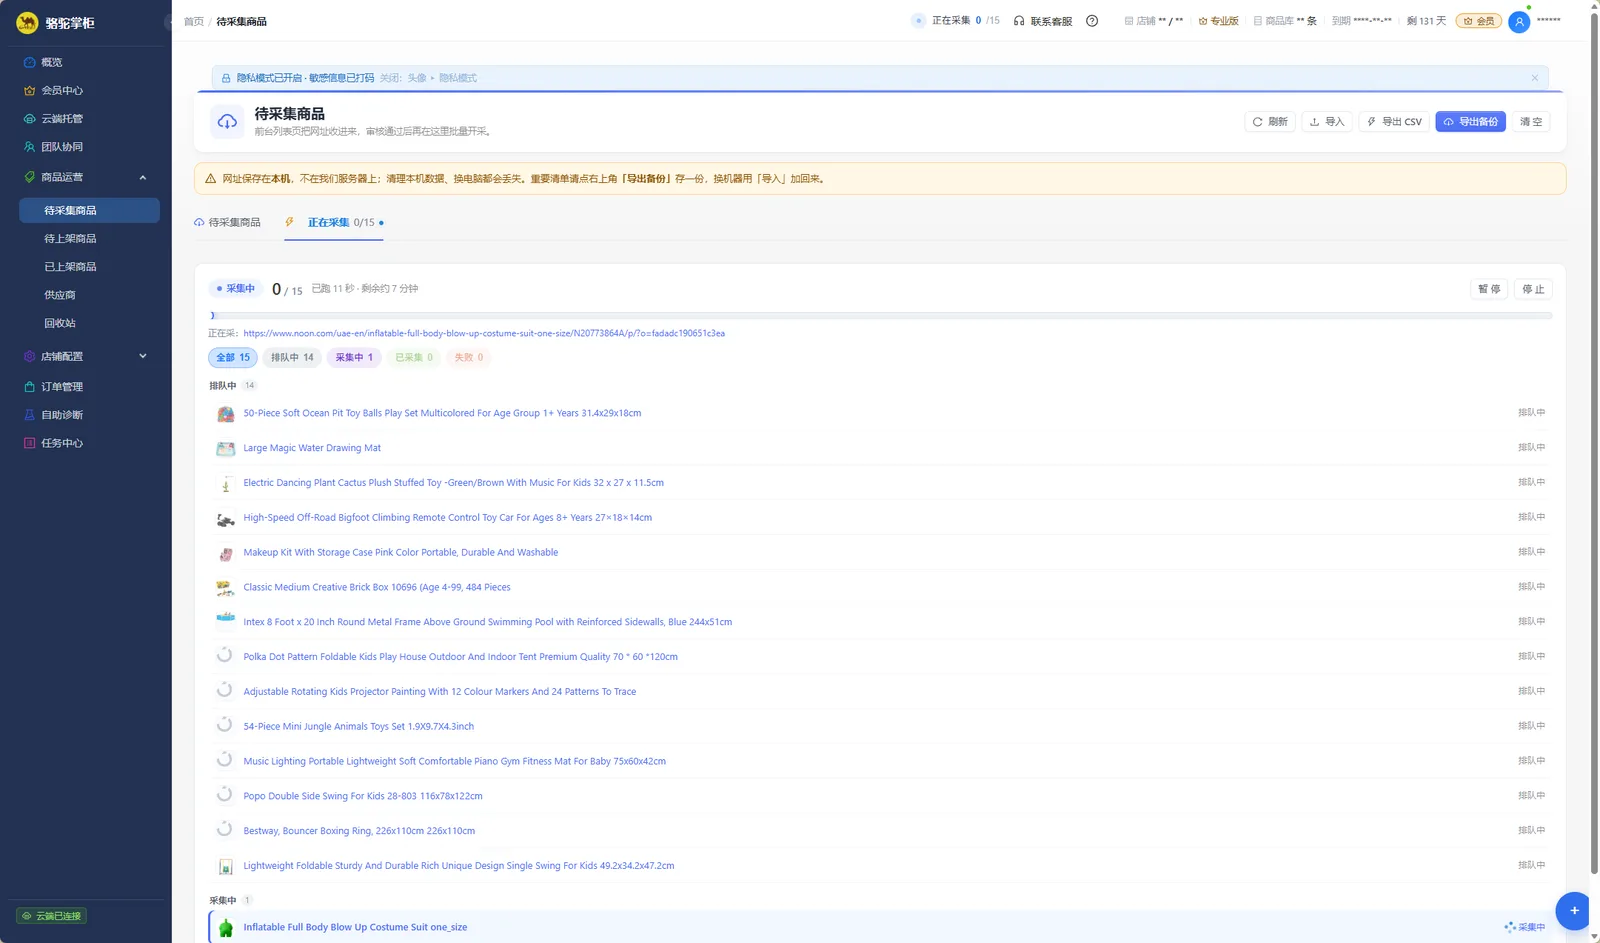This screenshot has height=943, width=1600.
Task: Select 待上架商品 in sidebar
Action: 89,238
